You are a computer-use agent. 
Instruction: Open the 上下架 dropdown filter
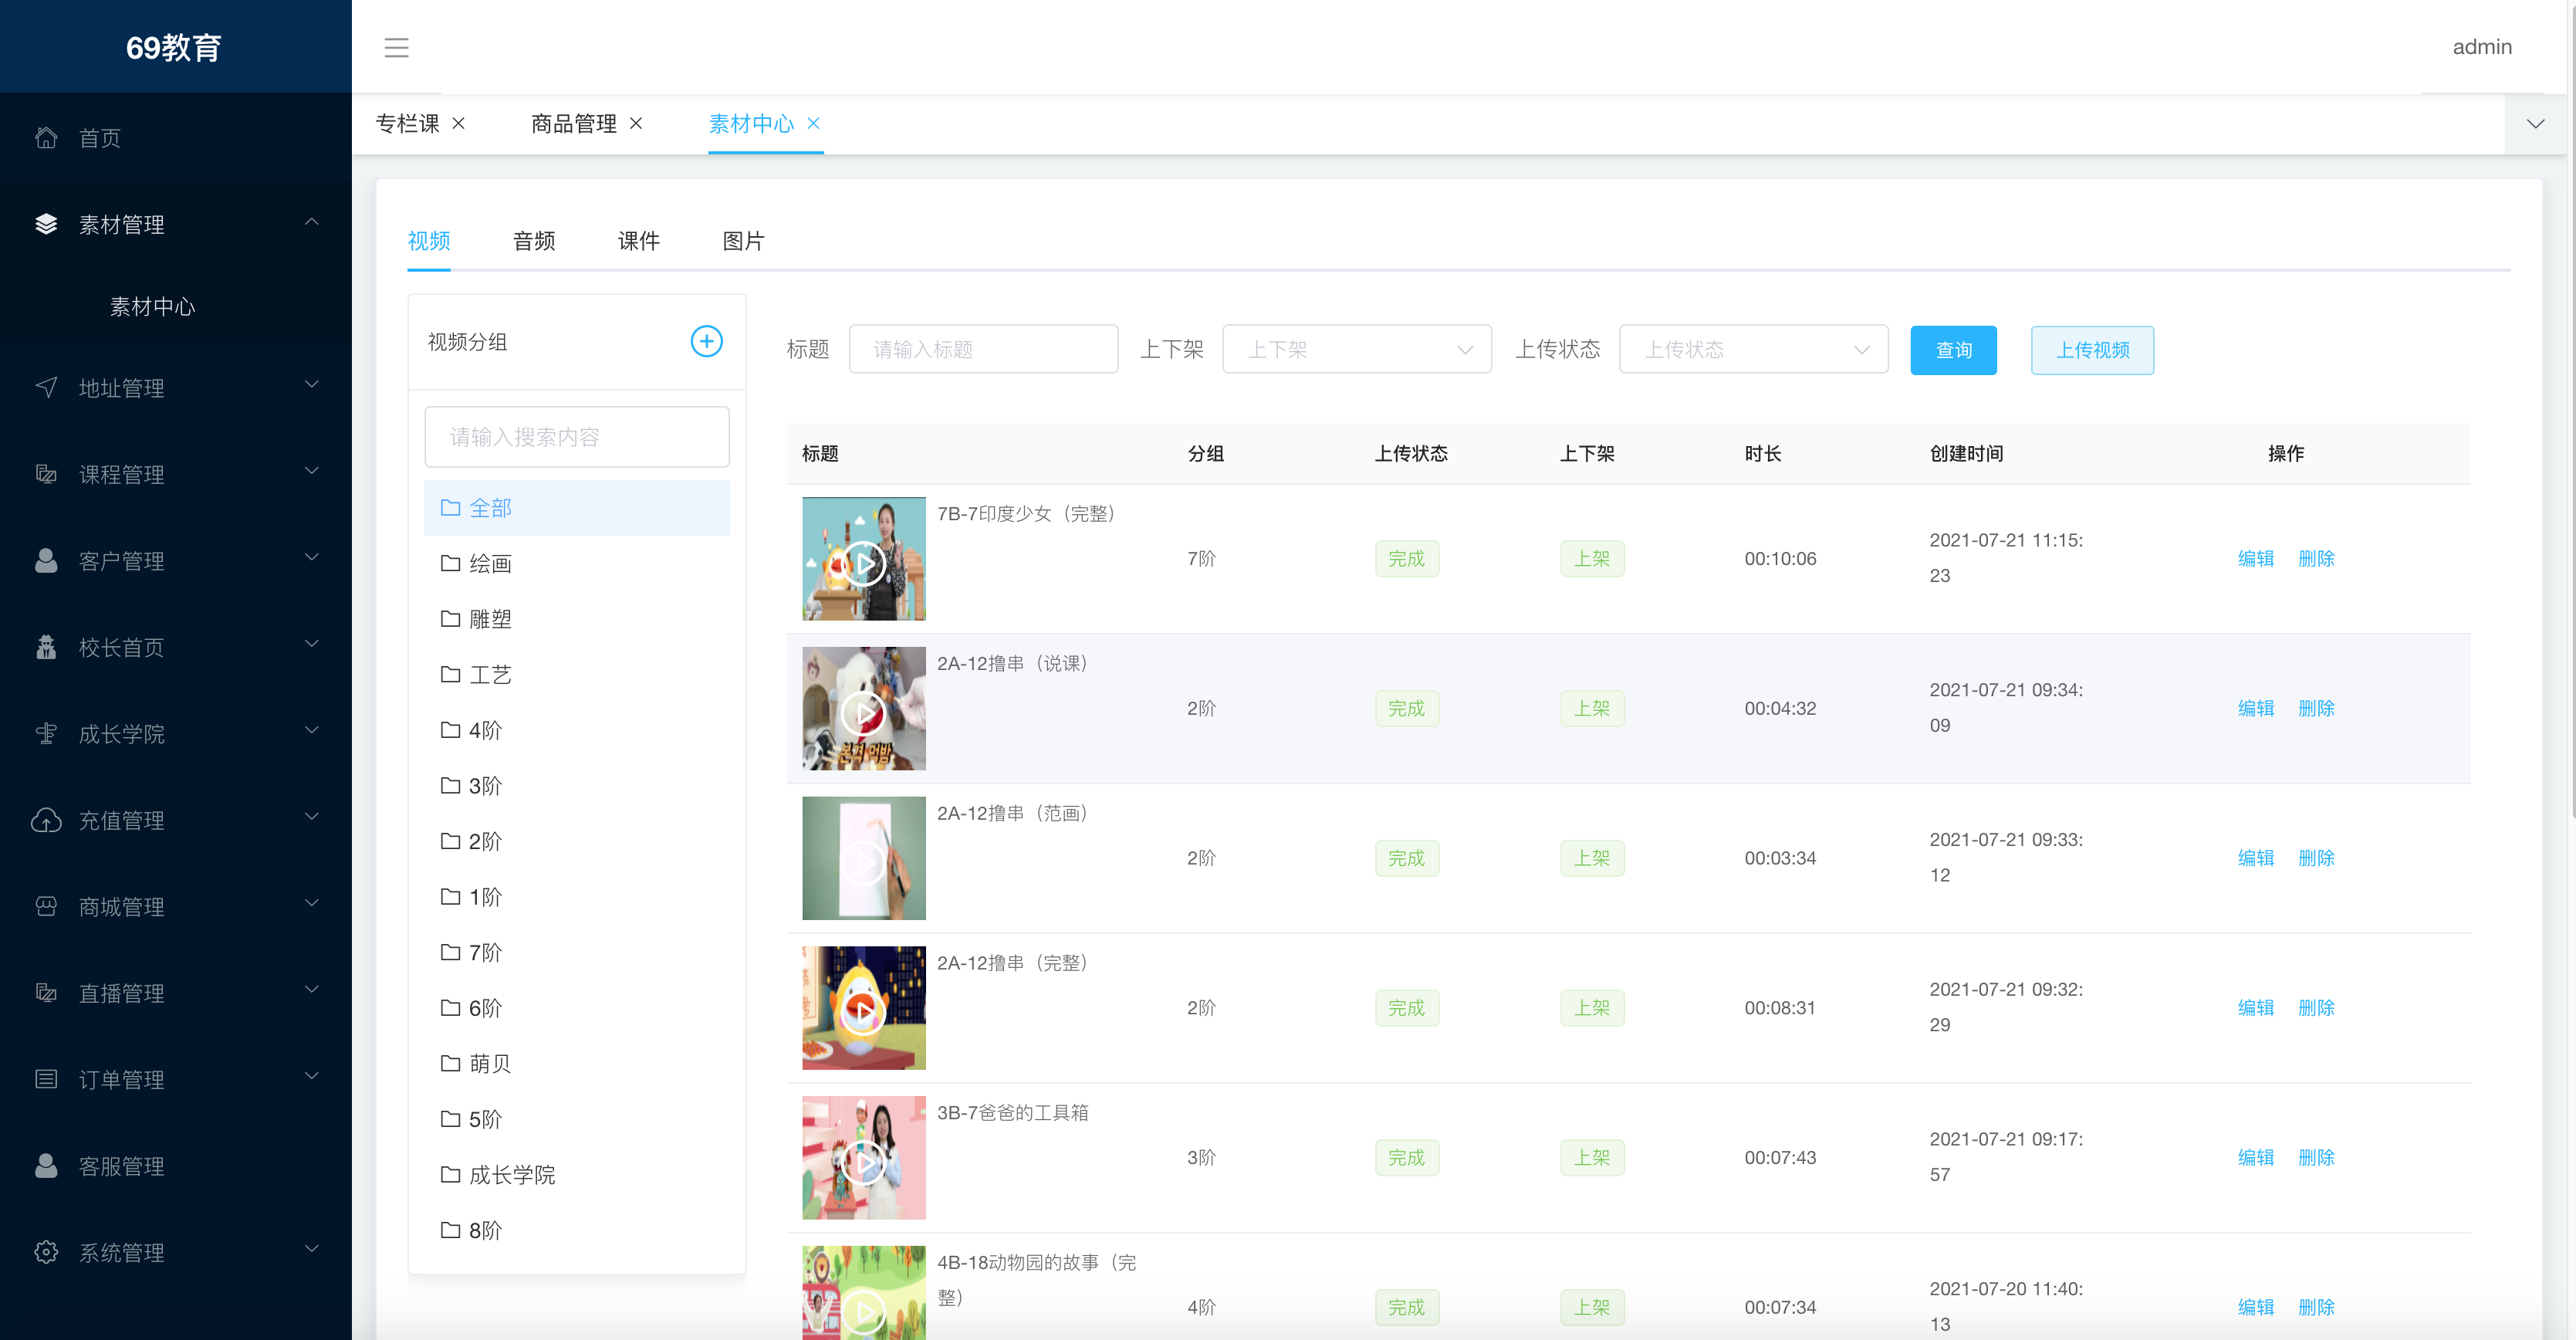(x=1357, y=349)
